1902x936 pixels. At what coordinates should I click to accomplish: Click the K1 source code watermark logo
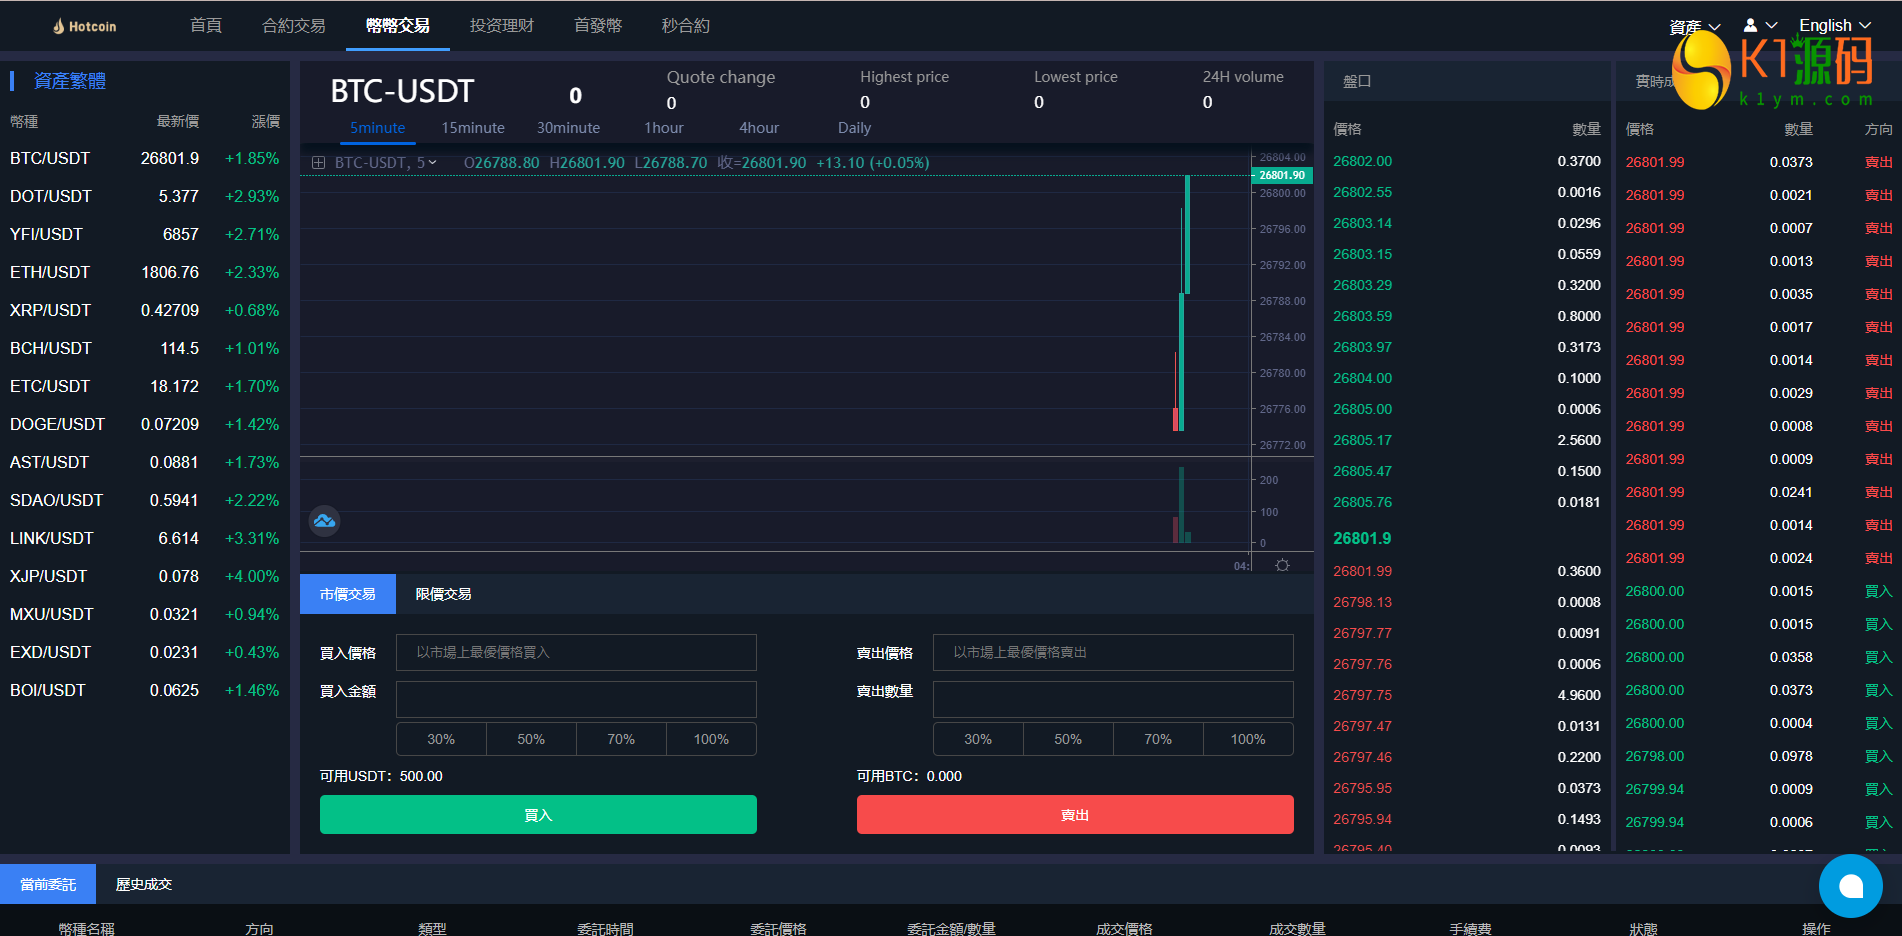click(1773, 70)
